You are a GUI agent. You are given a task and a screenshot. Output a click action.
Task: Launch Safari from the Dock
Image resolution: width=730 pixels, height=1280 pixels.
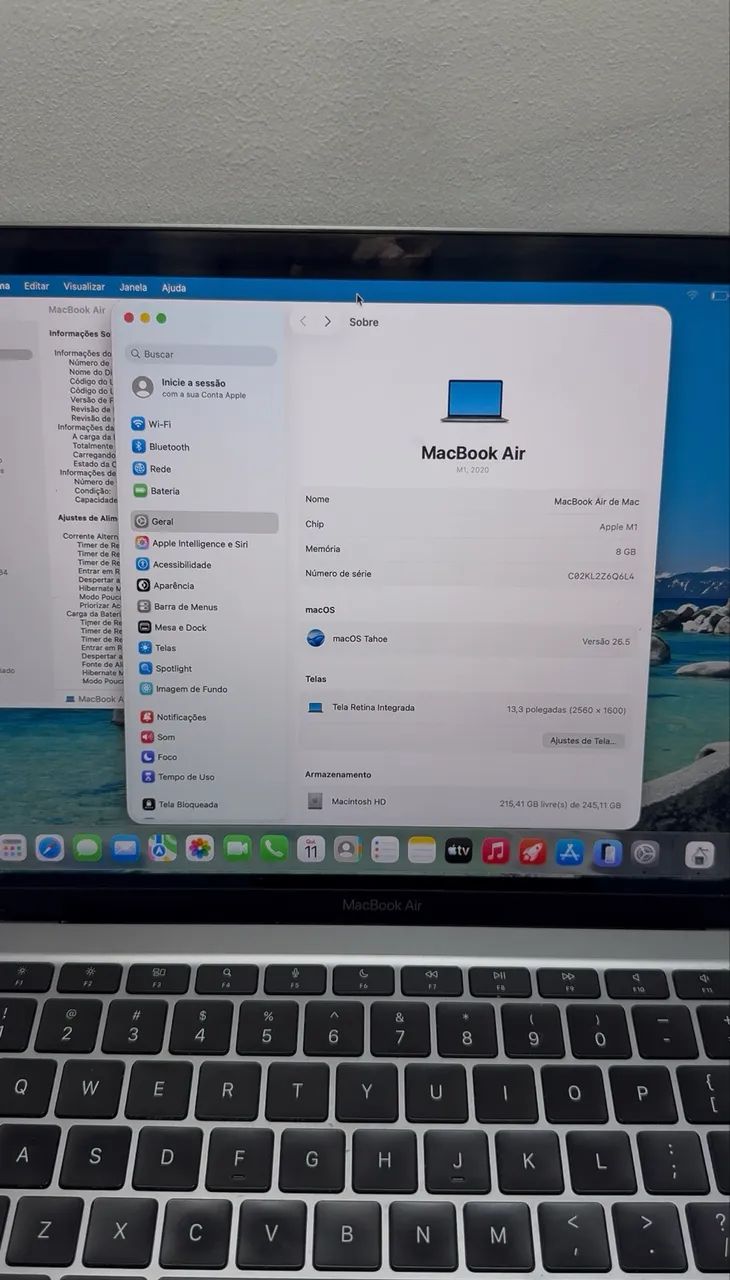click(50, 849)
